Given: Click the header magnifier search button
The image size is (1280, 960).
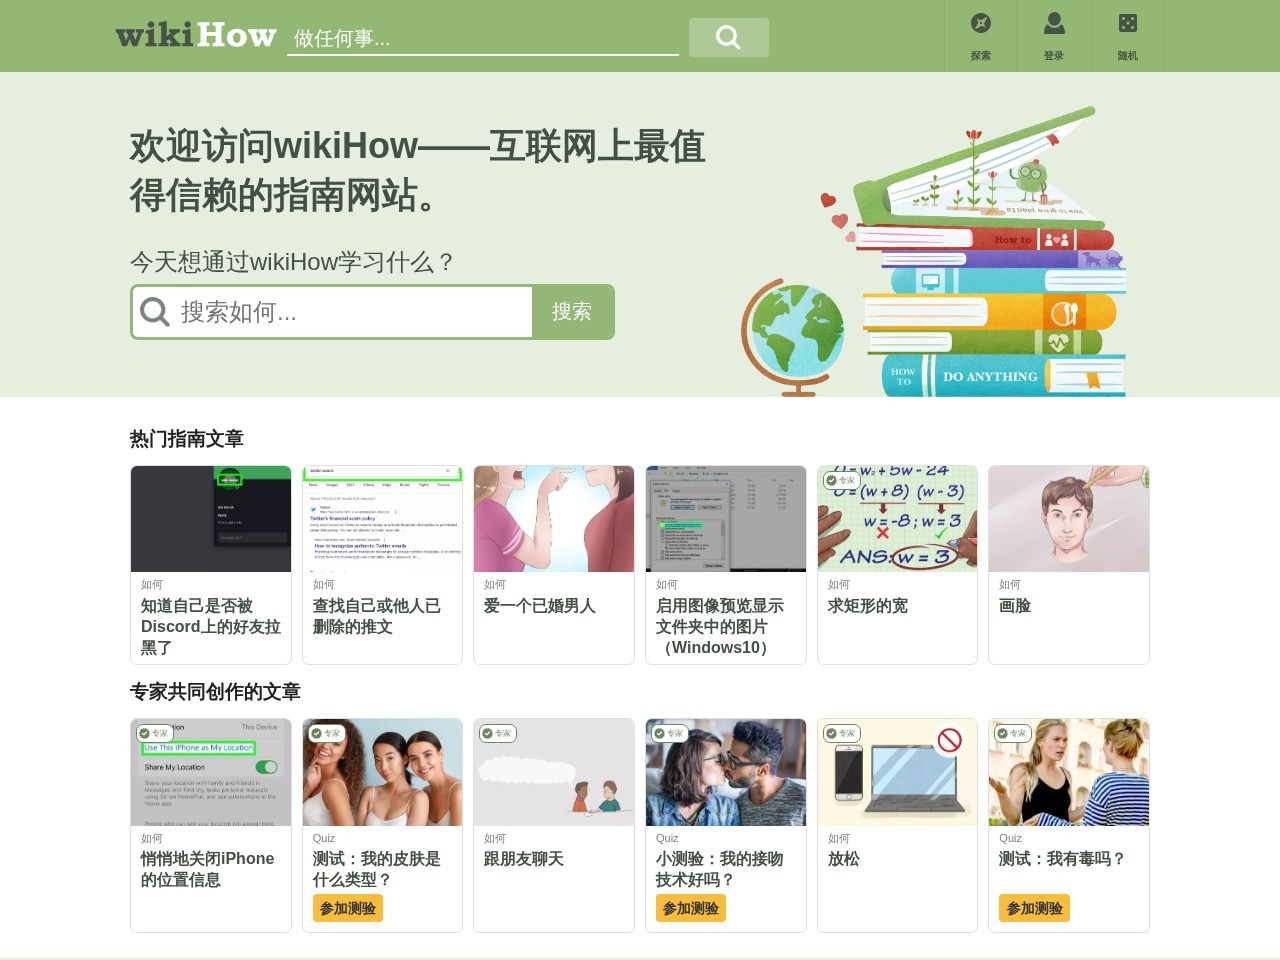Looking at the screenshot, I should point(729,38).
